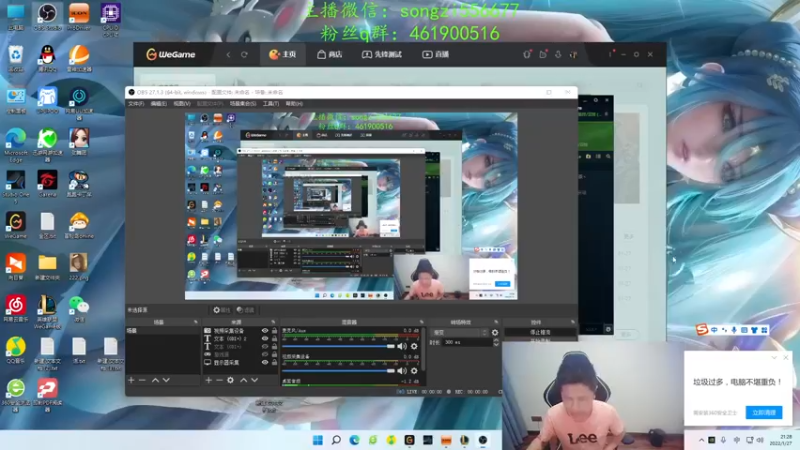Open WeChat desktop shortcut
Image resolution: width=800 pixels, height=450 pixels.
(x=79, y=309)
